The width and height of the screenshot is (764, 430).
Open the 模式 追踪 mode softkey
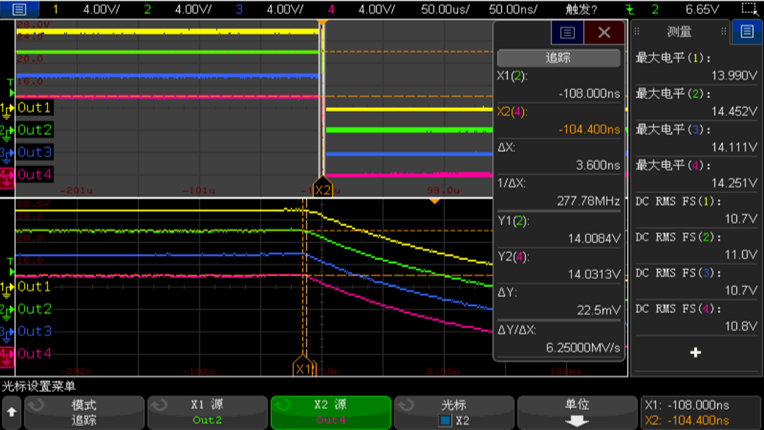(x=84, y=412)
